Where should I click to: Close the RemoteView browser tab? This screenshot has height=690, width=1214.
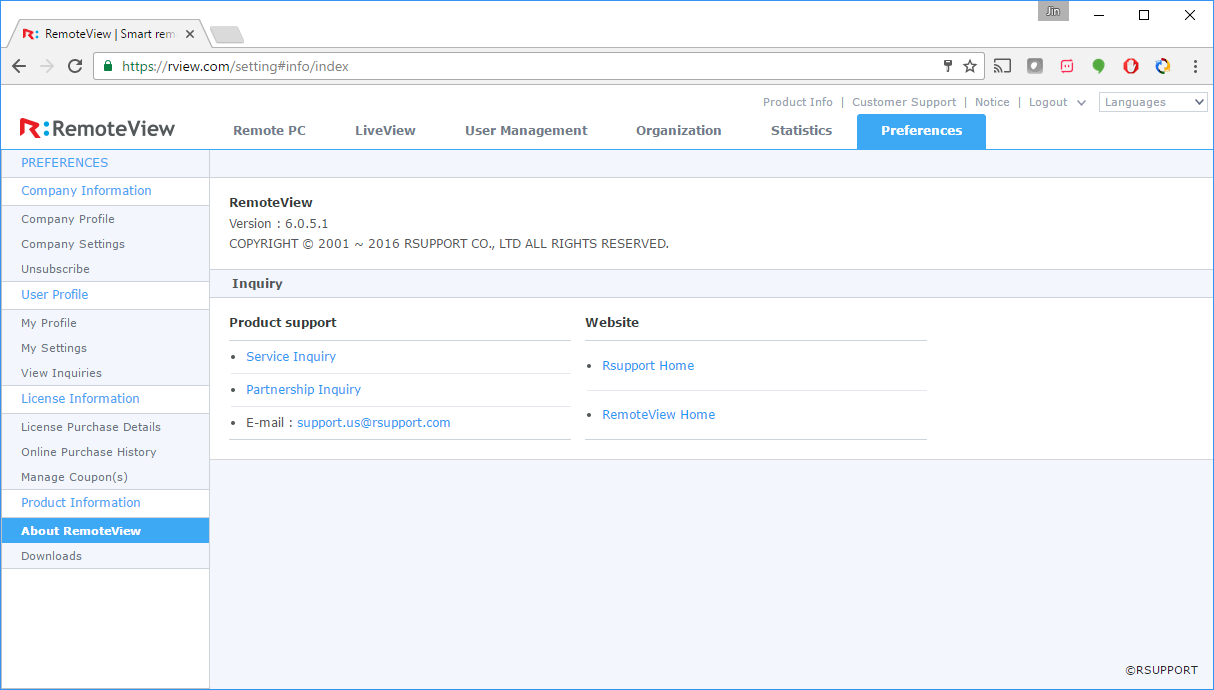click(190, 34)
